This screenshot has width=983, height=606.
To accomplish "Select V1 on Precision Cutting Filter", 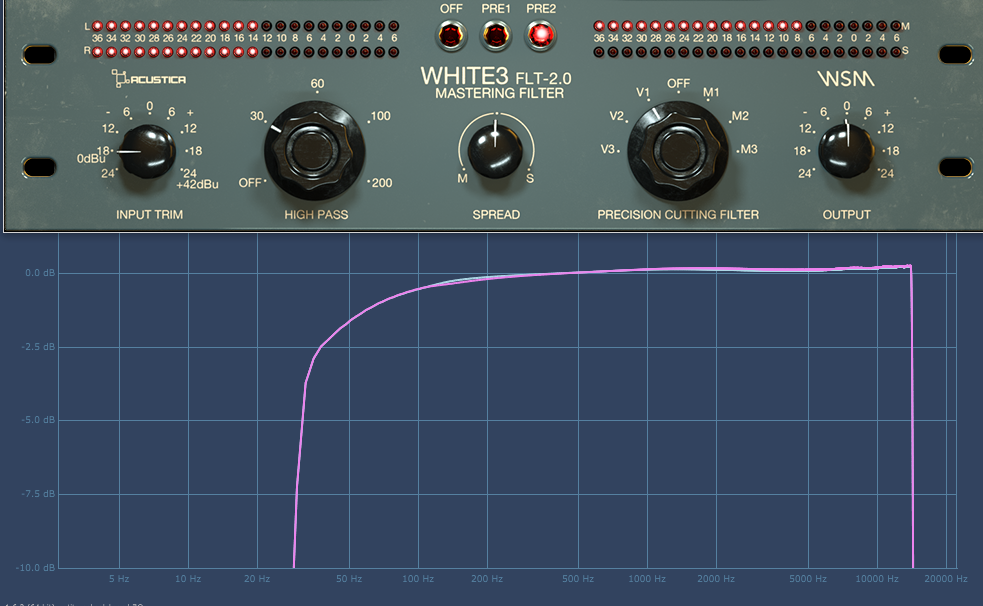I will tap(643, 93).
